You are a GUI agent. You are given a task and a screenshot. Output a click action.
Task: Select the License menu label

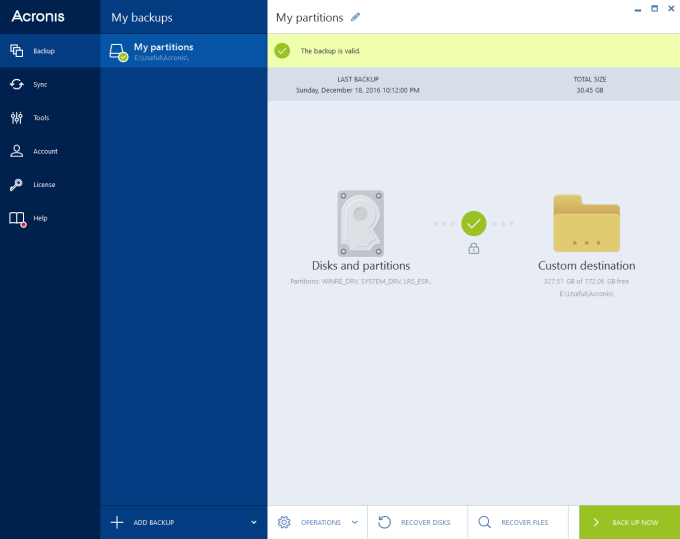pyautogui.click(x=44, y=185)
